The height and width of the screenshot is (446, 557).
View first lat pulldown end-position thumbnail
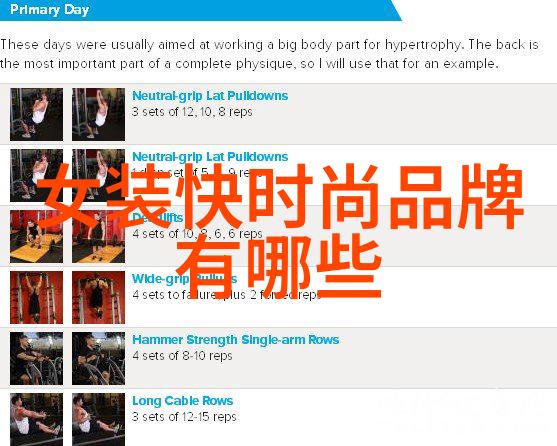point(98,114)
